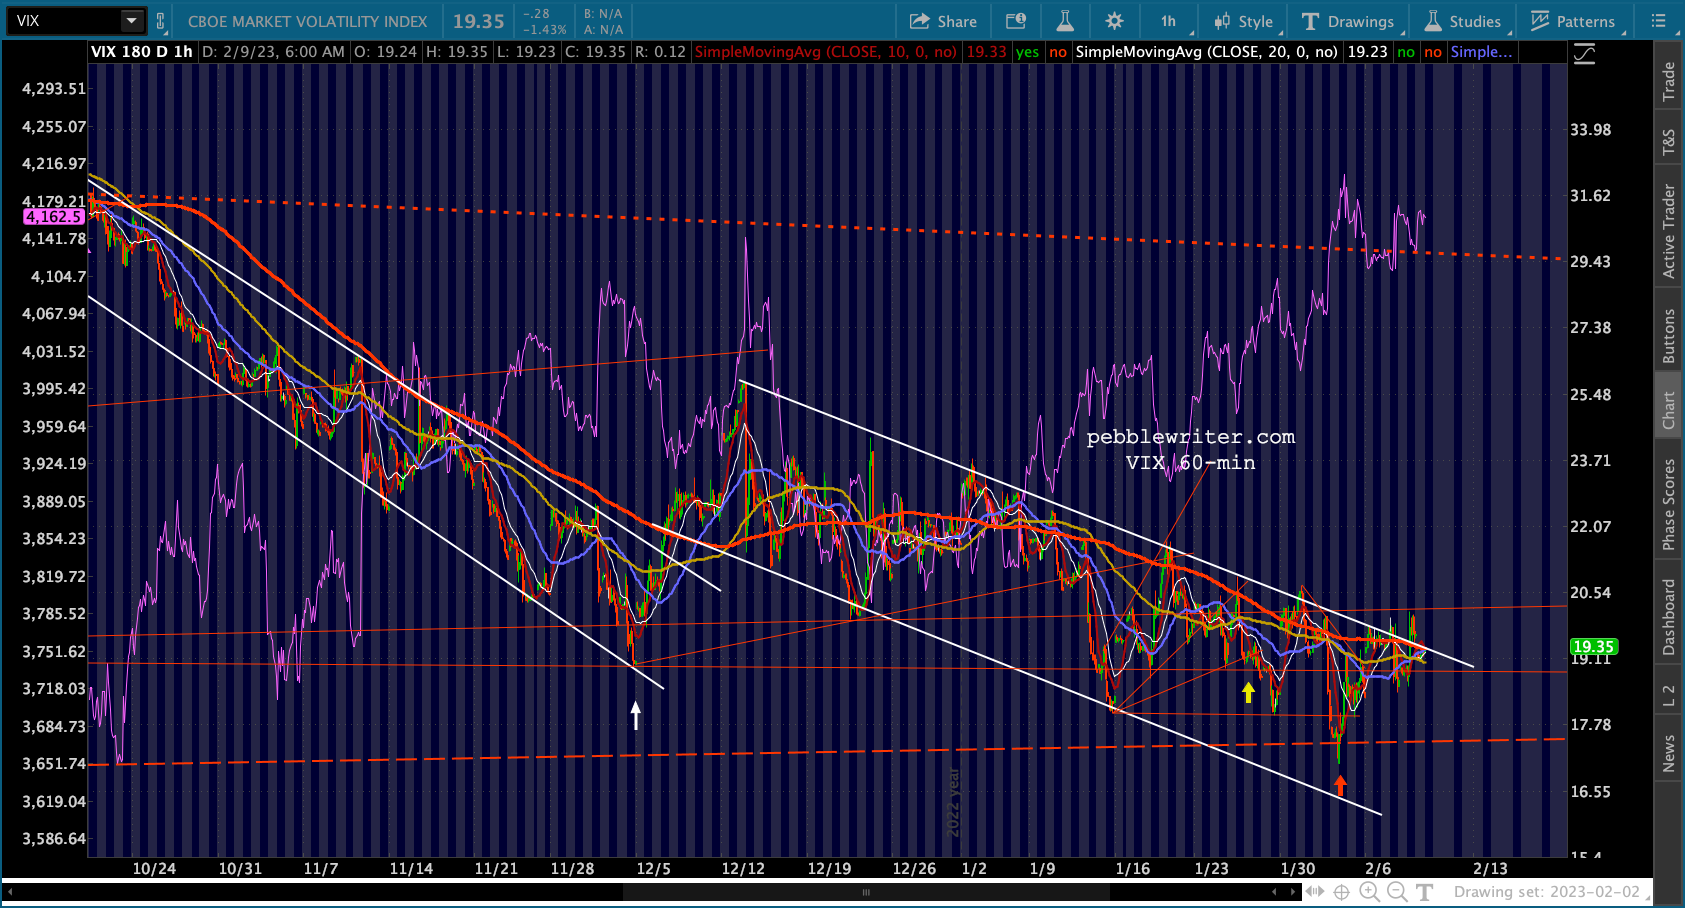1685x908 pixels.
Task: Click the crosshair pan icon
Action: pos(1342,892)
